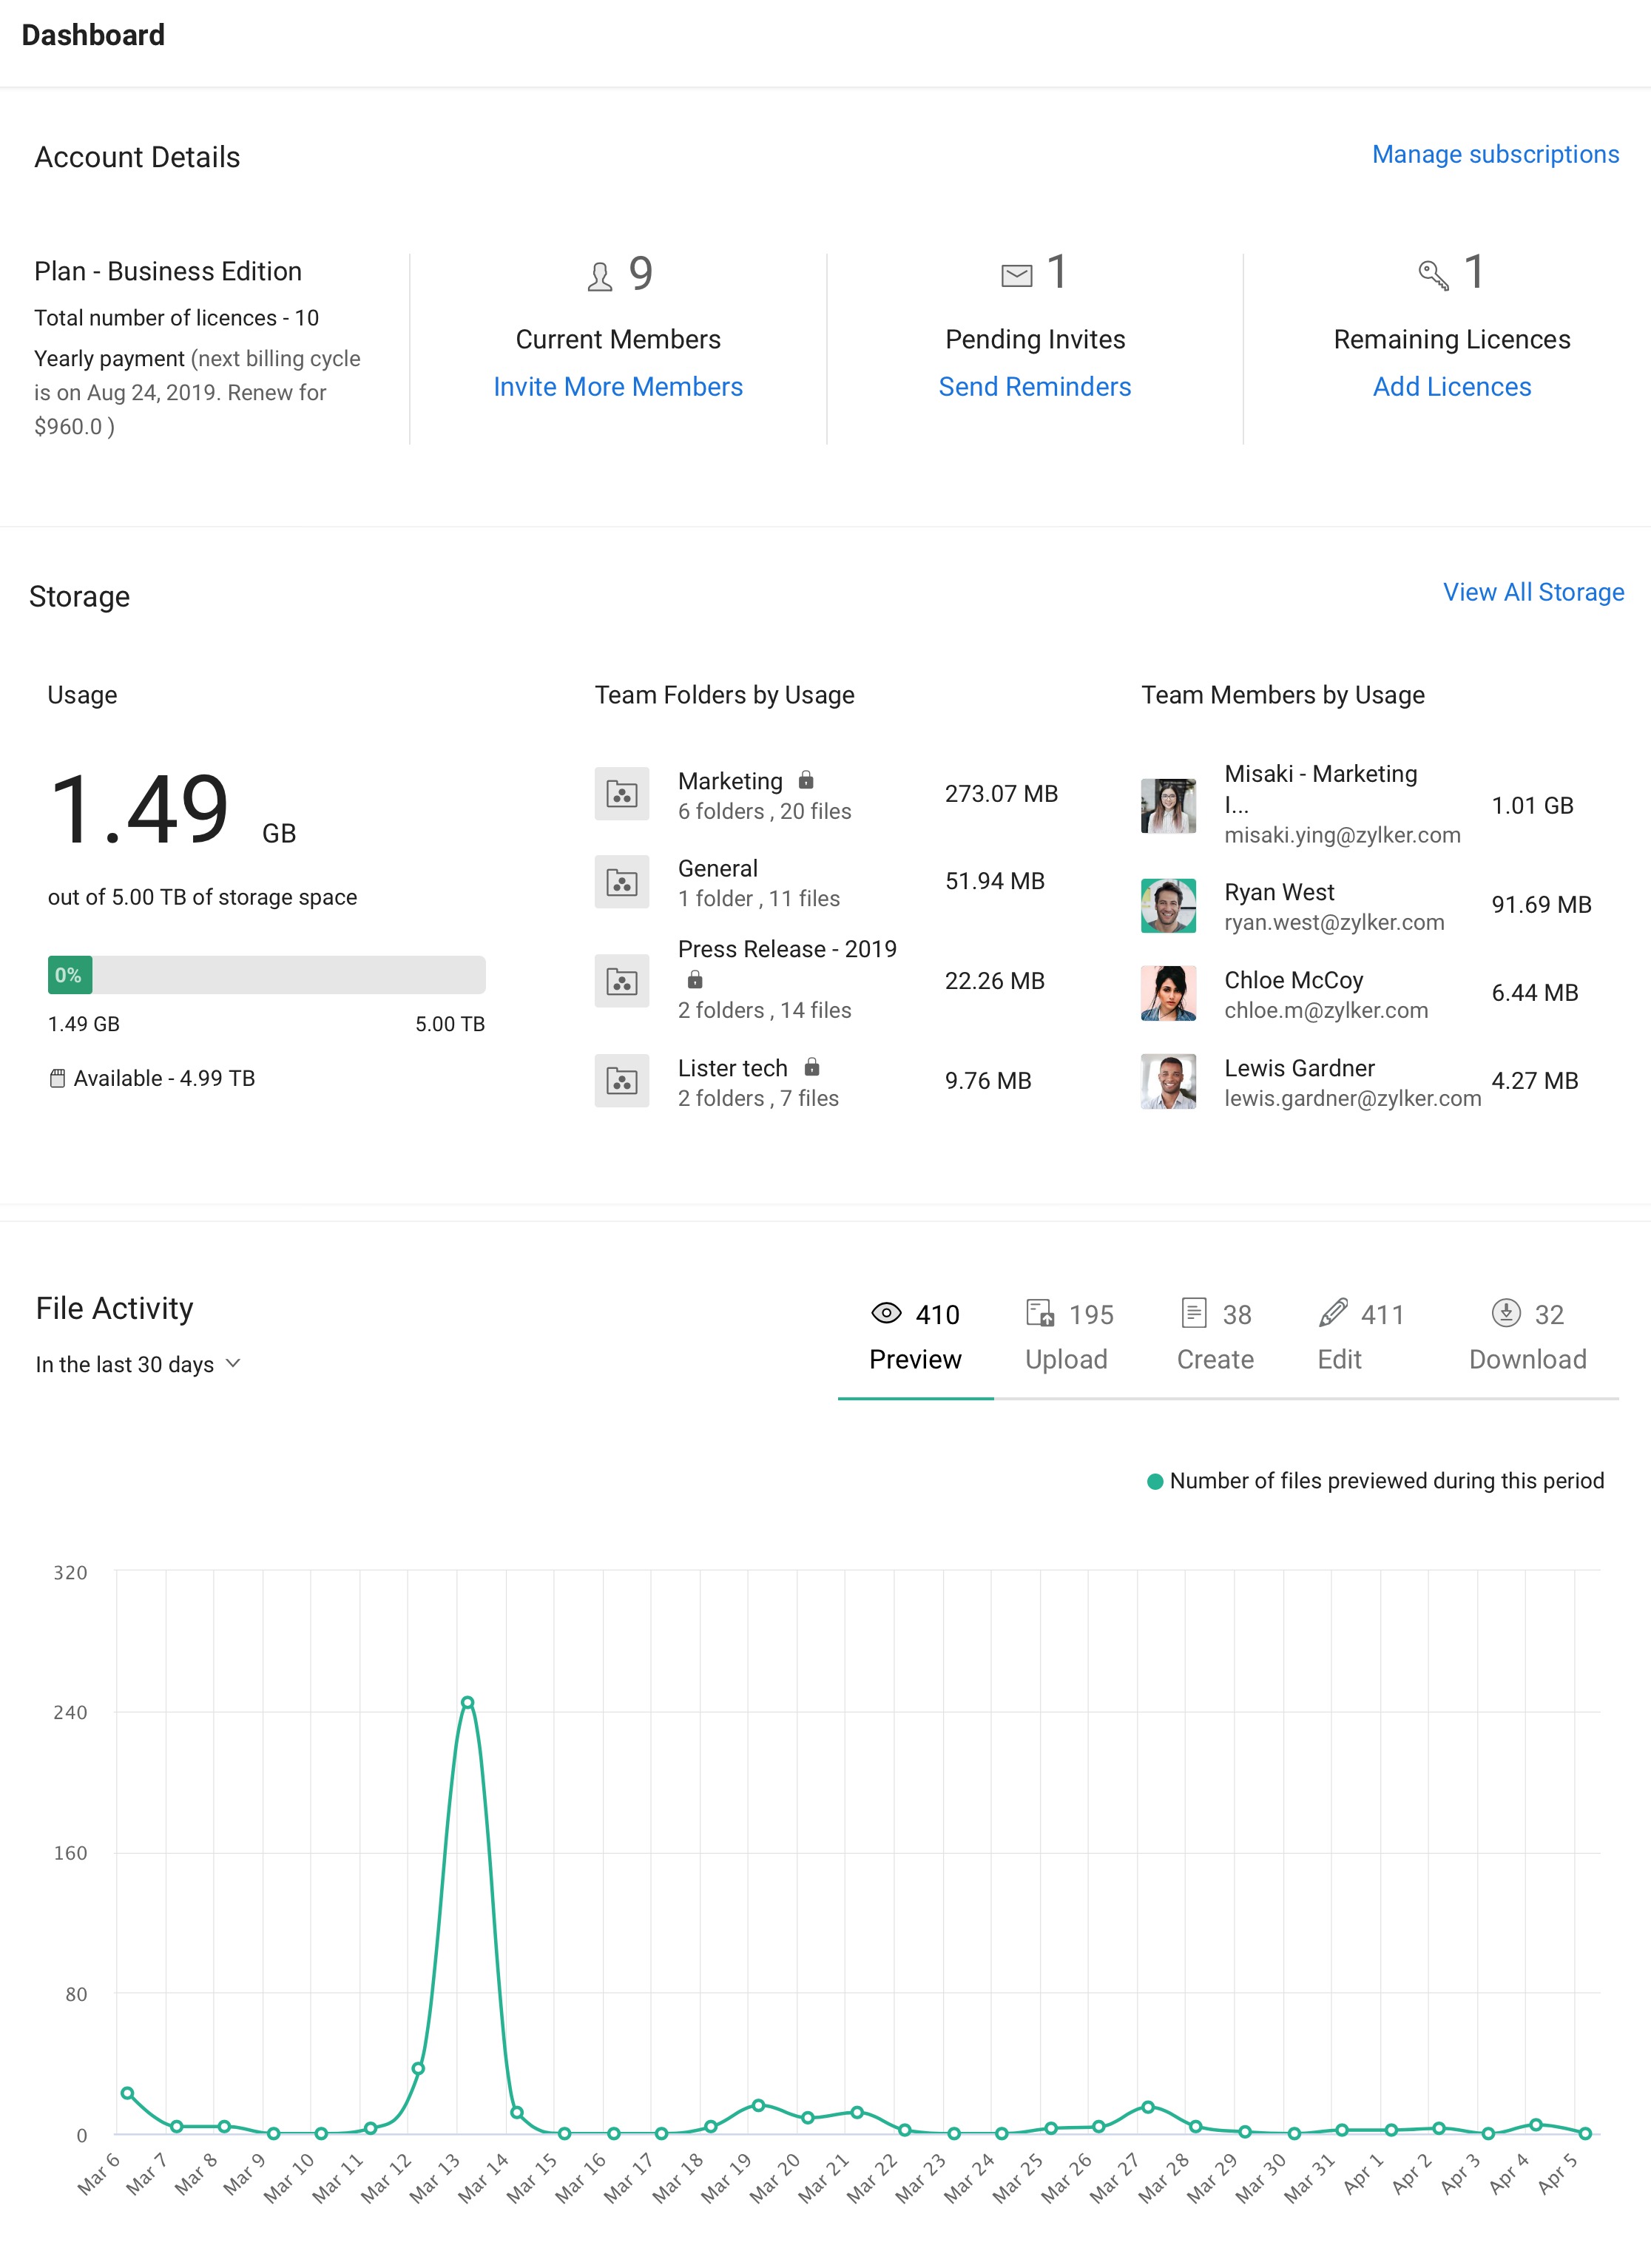
Task: Click the Upload activity icon
Action: 1040,1313
